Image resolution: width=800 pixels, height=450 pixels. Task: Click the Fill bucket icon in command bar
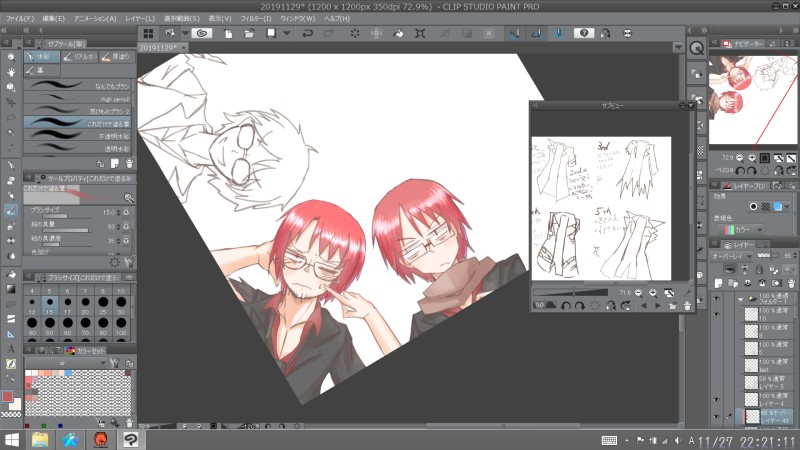[398, 33]
